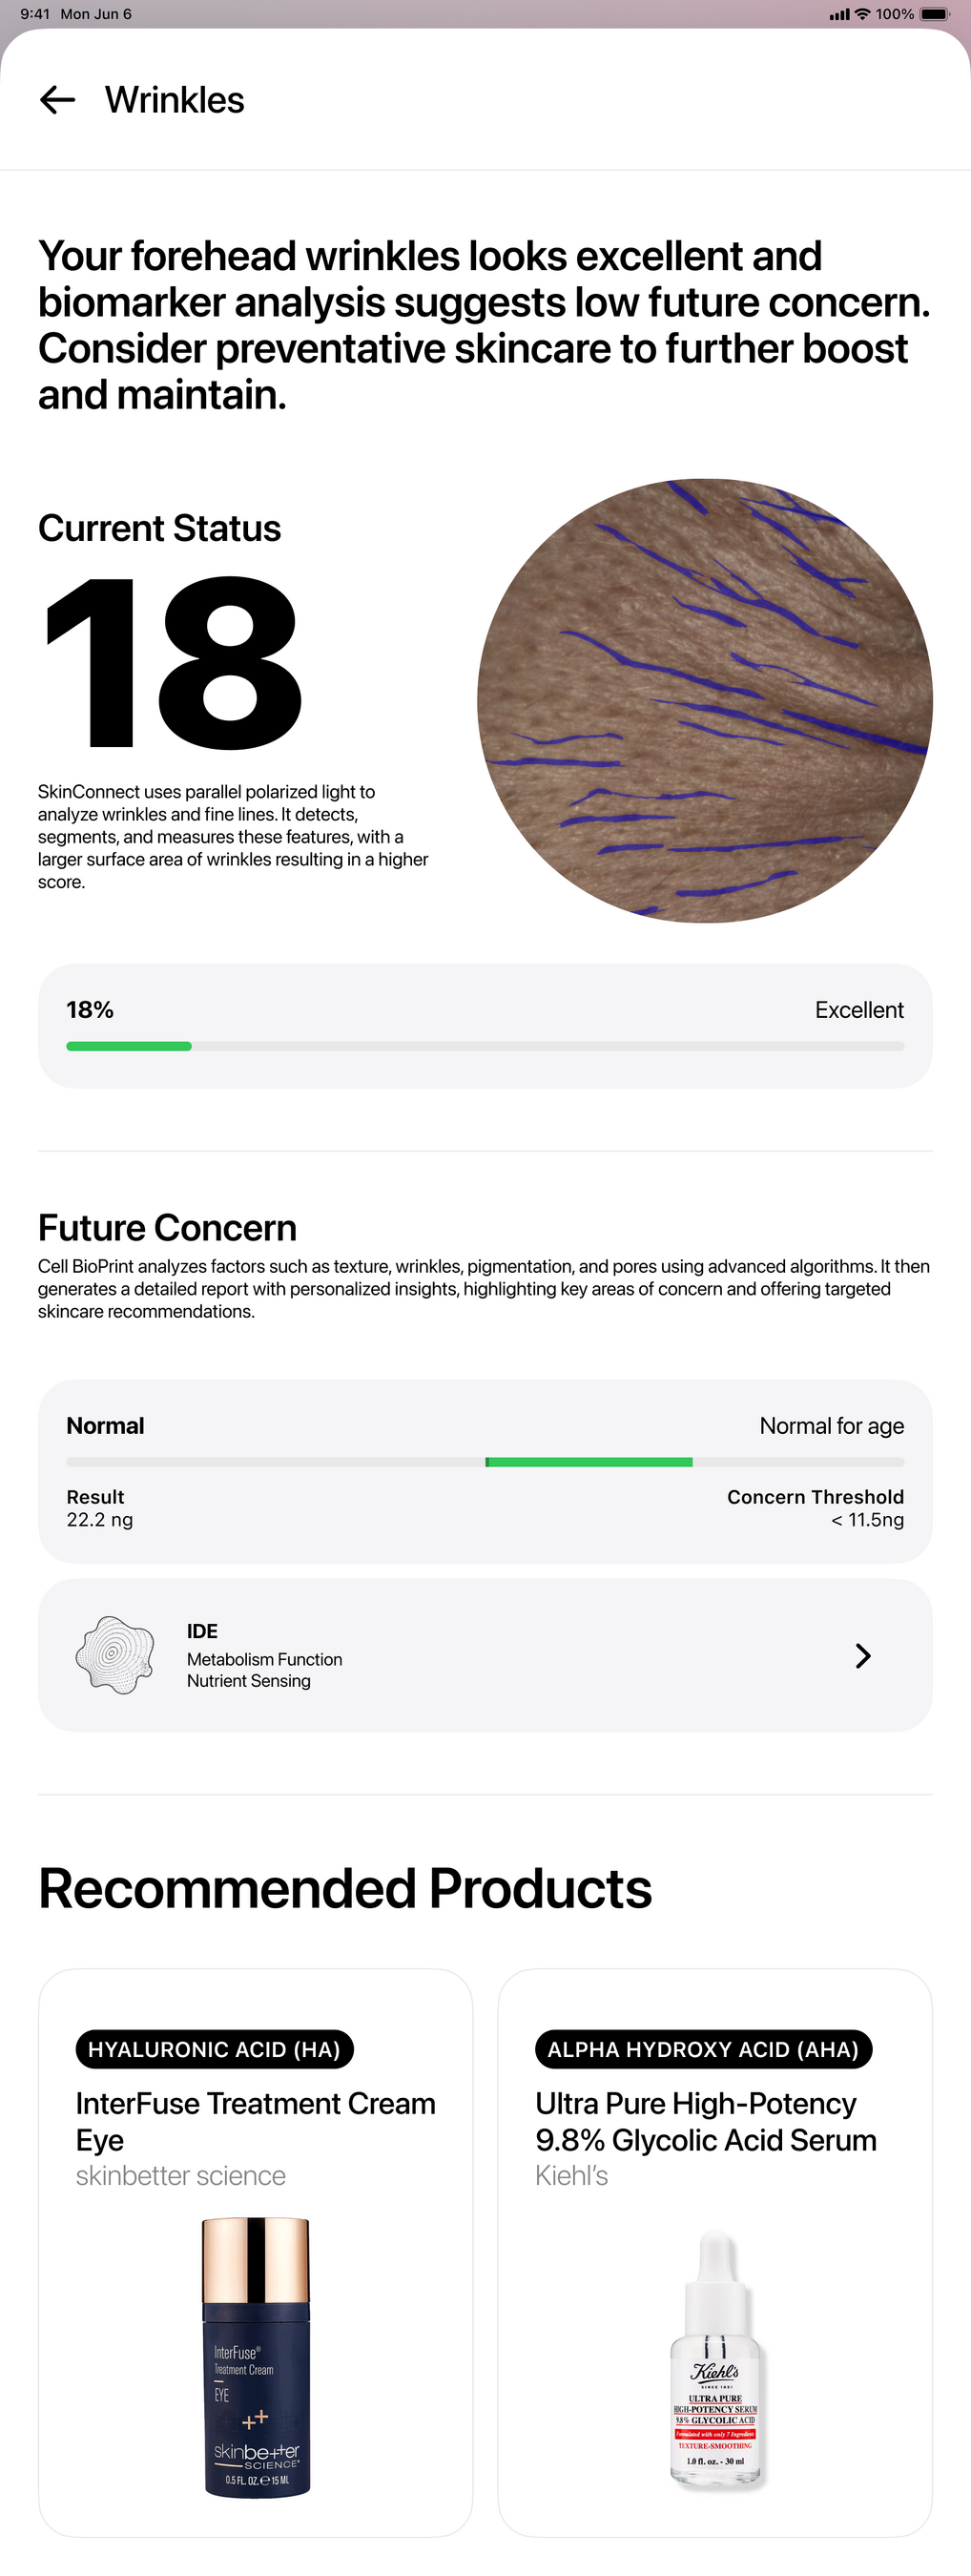Screen dimensions: 971x2576
Task: Tap the skinbetter science cream bottle image
Action: (x=256, y=2357)
